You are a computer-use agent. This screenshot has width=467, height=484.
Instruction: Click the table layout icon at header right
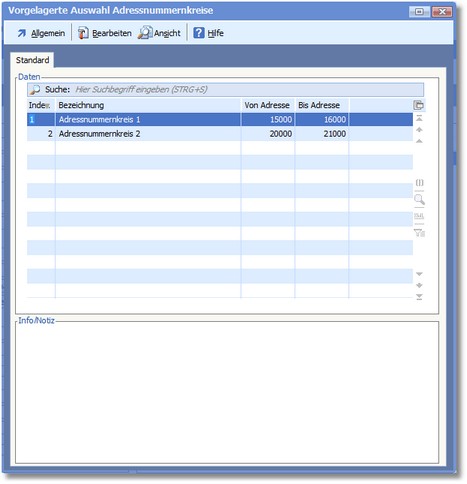(x=419, y=105)
